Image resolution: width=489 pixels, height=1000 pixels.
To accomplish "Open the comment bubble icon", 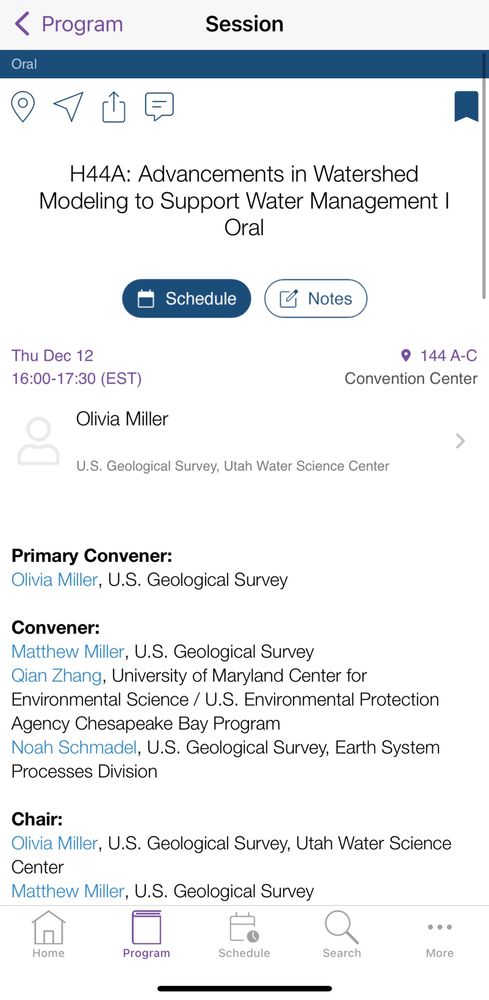I will point(159,107).
